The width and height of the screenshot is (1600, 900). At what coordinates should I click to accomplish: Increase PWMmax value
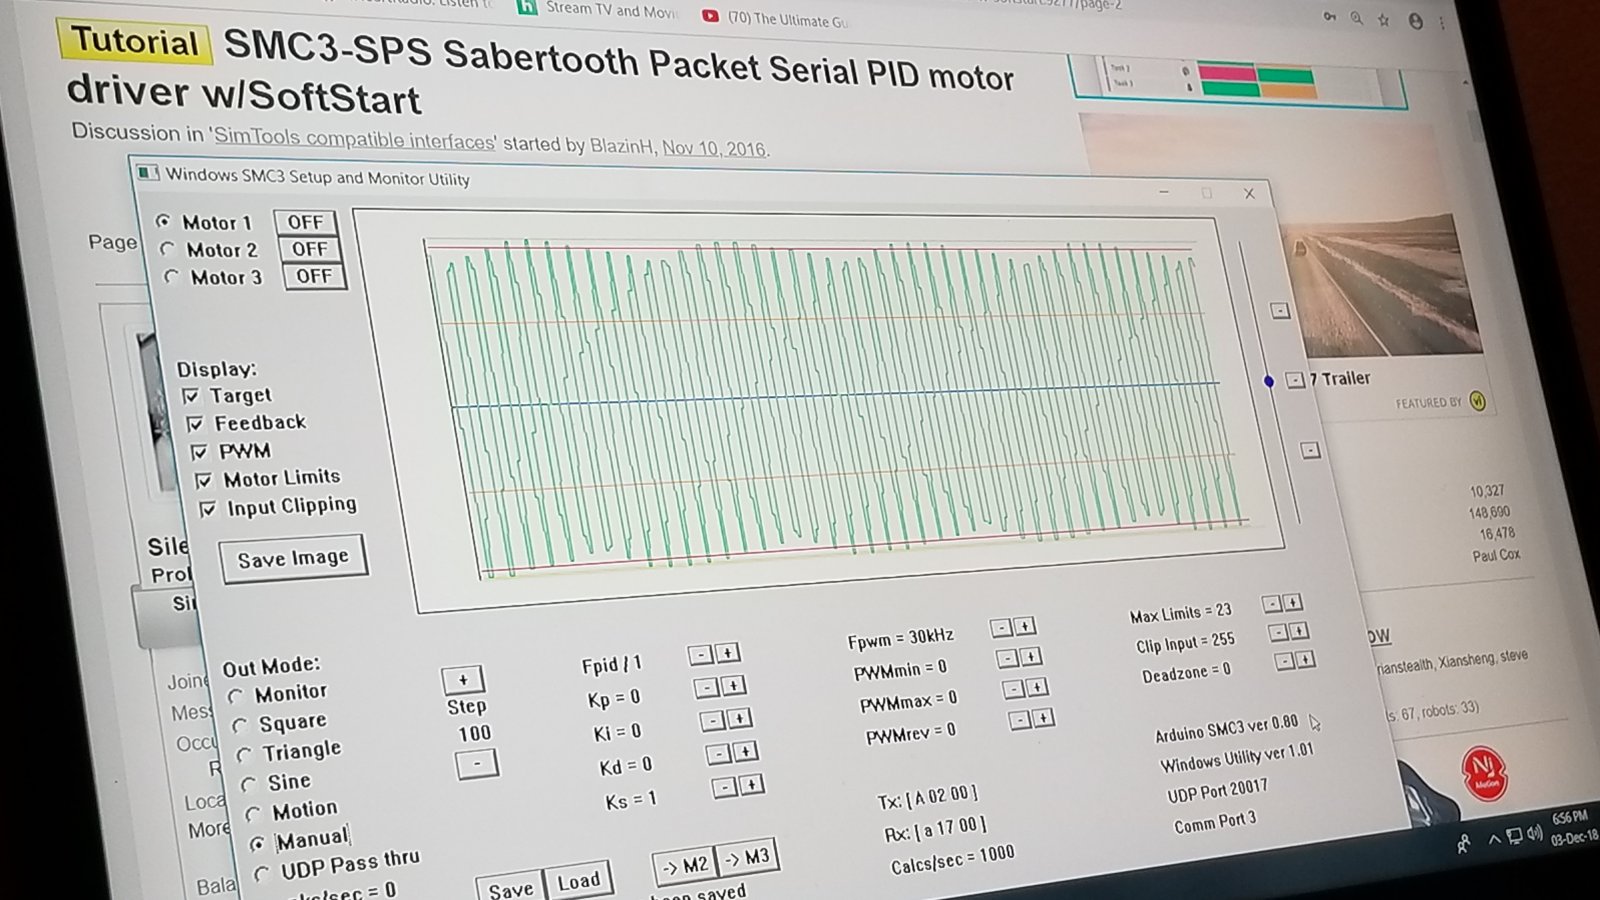pyautogui.click(x=1037, y=688)
